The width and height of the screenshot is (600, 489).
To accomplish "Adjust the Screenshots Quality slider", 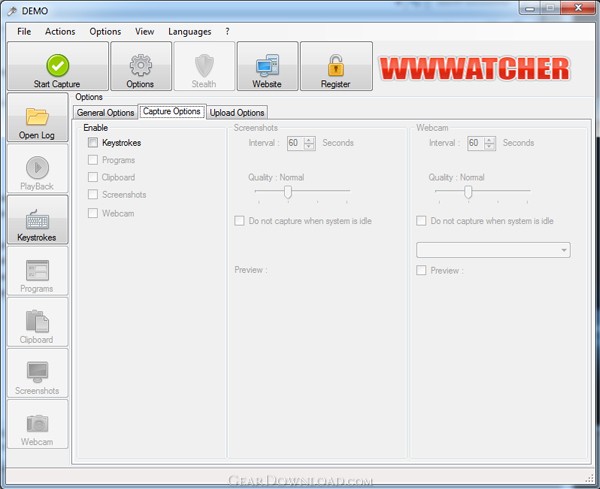I will click(x=288, y=192).
